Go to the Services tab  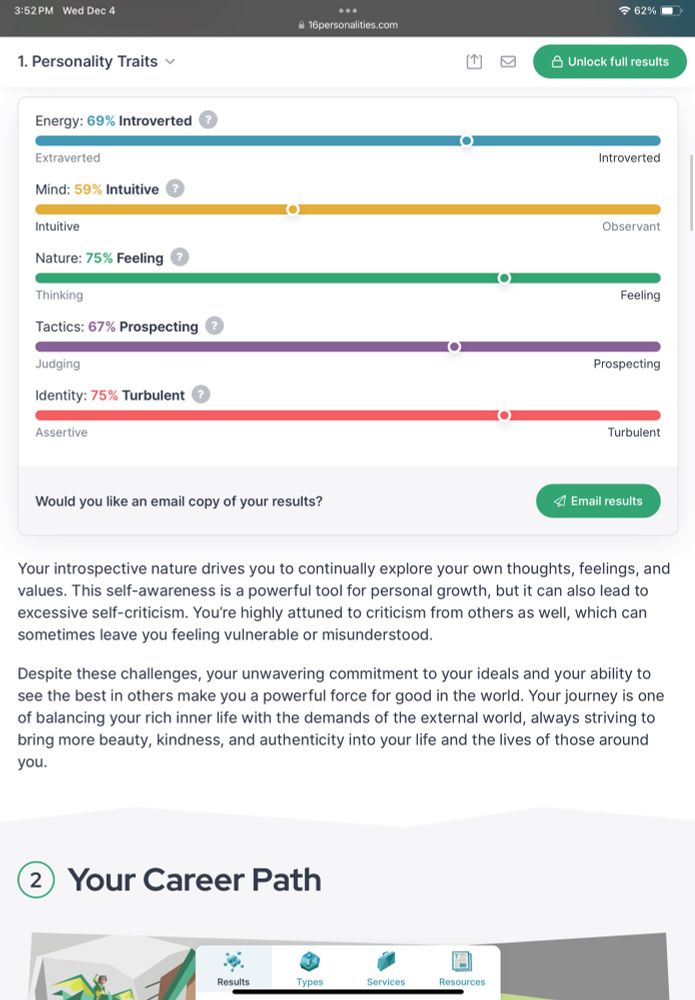pos(386,969)
